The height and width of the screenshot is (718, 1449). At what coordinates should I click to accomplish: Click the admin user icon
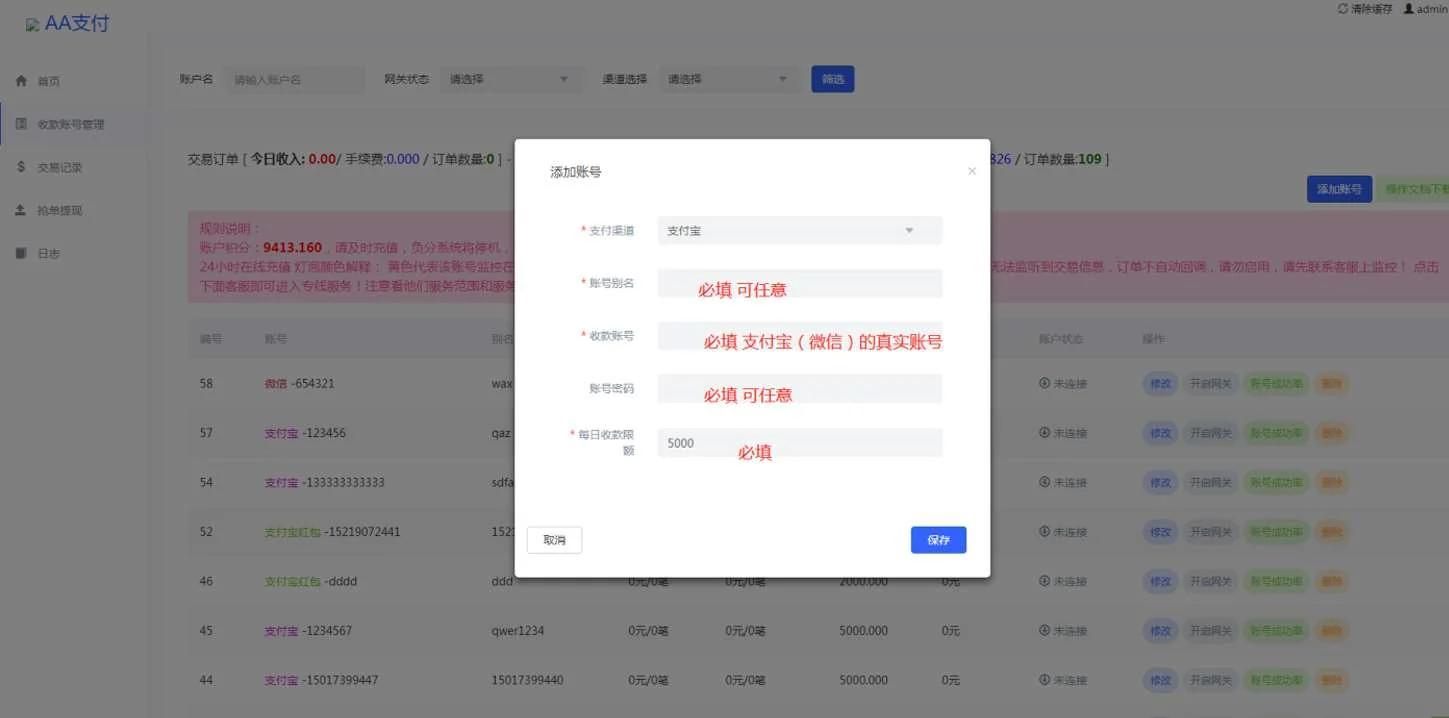tap(1409, 9)
